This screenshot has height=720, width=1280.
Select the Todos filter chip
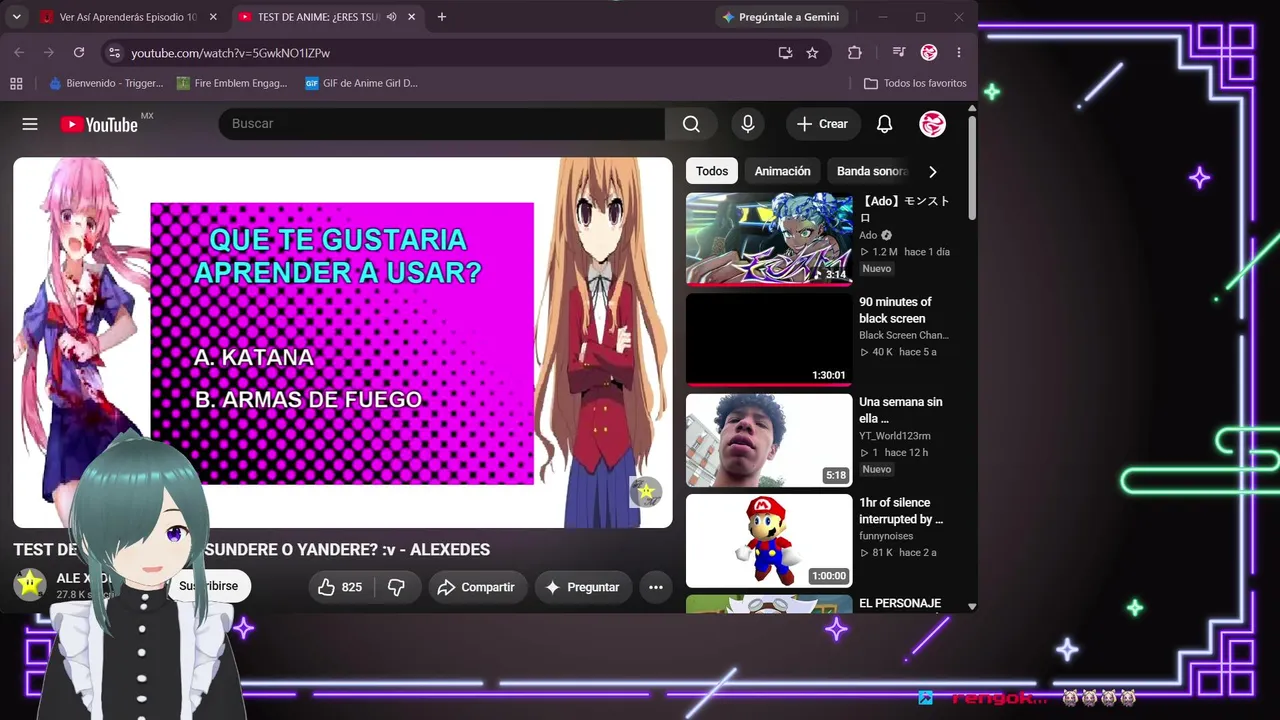point(712,171)
